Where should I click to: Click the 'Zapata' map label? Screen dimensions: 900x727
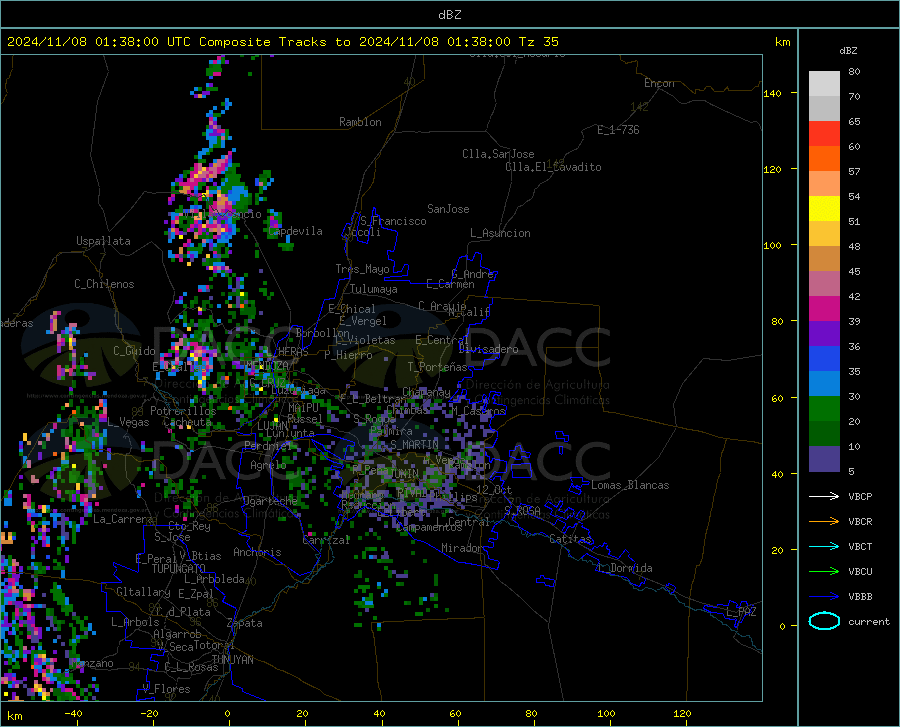(x=245, y=623)
